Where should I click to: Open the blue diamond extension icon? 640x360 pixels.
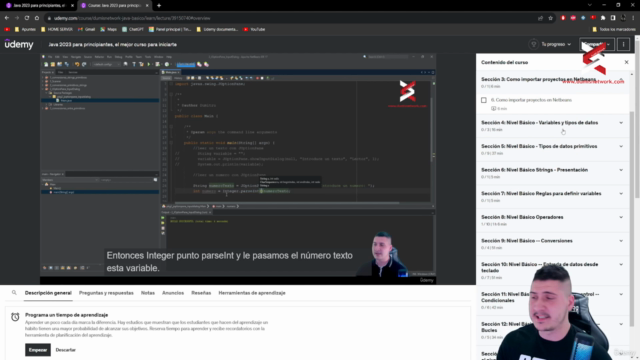pos(583,18)
